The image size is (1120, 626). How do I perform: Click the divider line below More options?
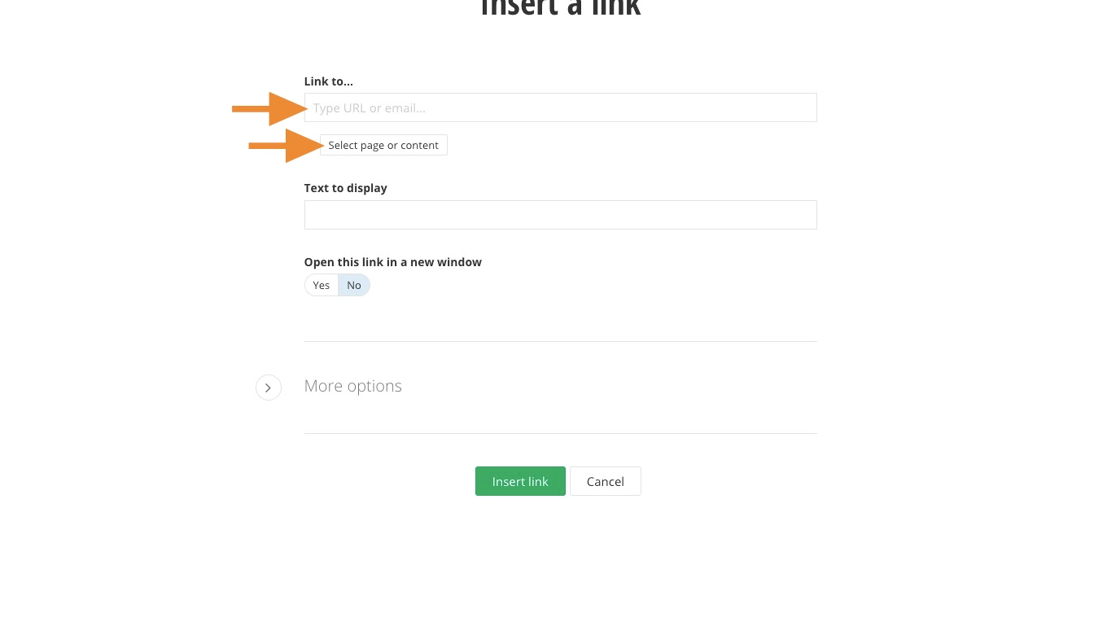pos(560,433)
